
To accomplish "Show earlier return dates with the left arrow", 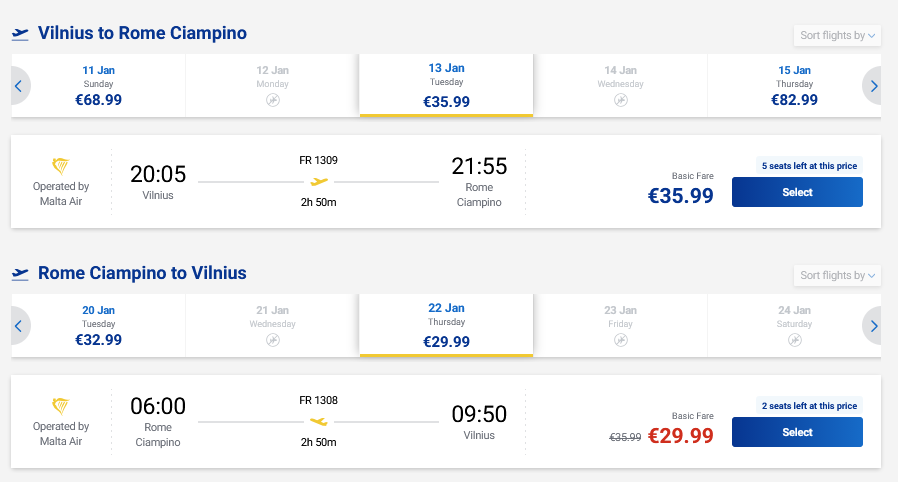I will coord(18,326).
